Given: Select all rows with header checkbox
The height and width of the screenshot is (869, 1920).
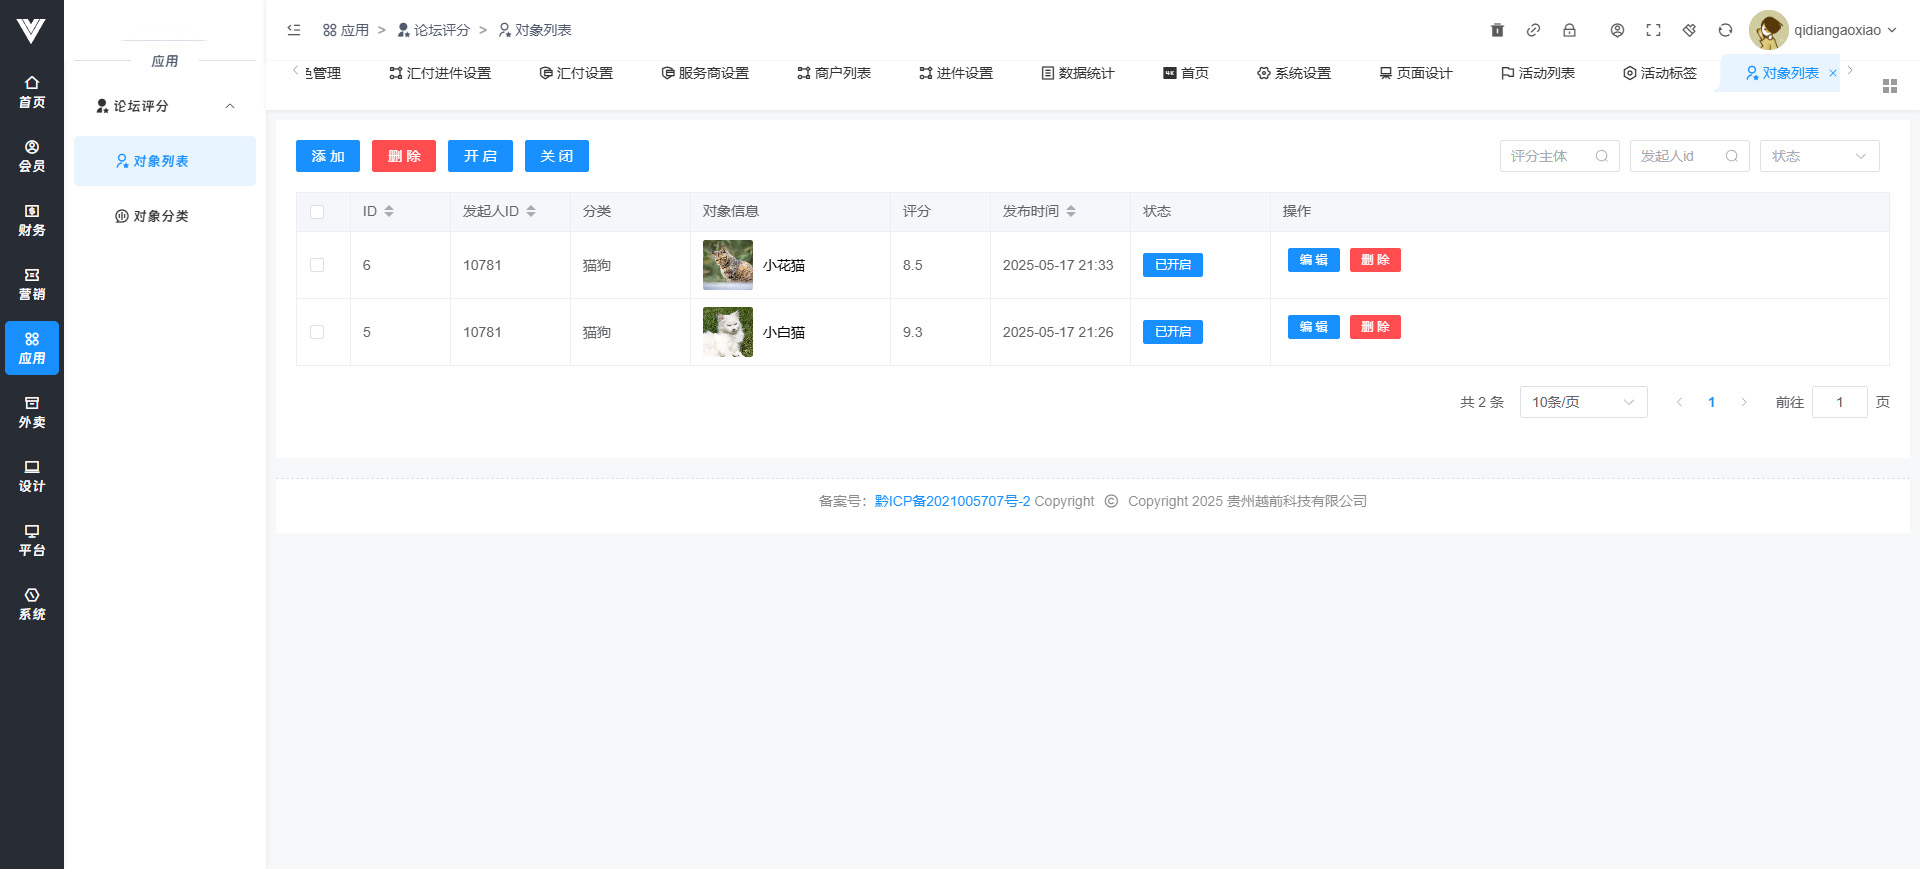Looking at the screenshot, I should (x=317, y=212).
